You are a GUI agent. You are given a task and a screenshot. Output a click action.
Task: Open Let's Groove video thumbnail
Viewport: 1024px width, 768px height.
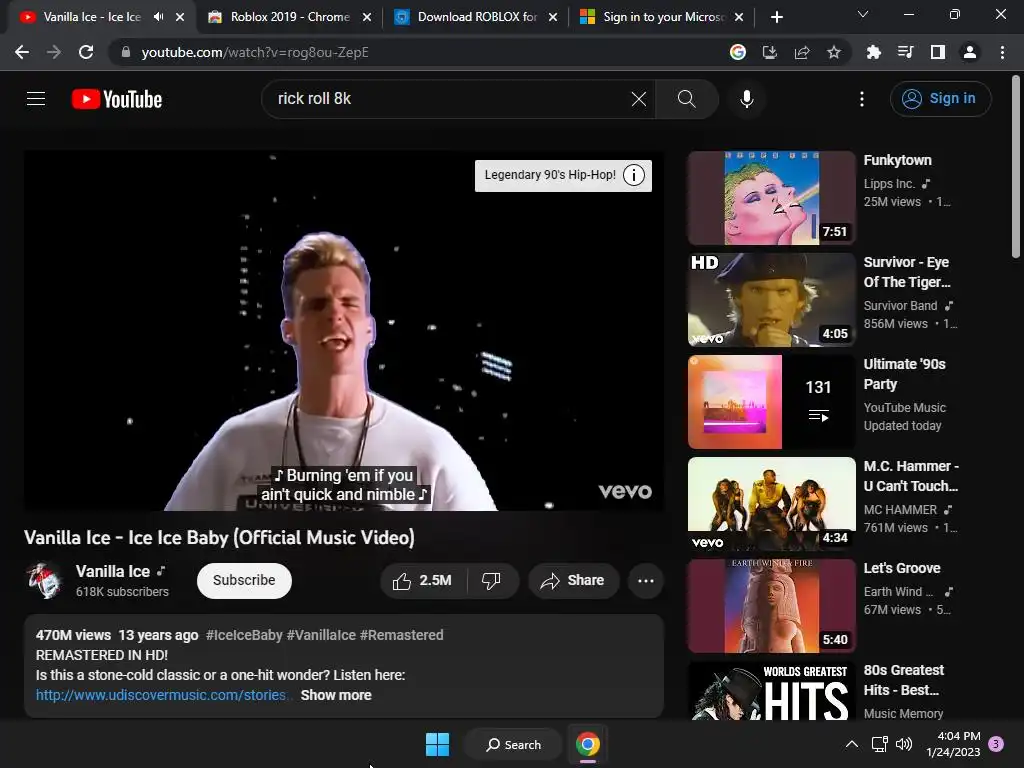coord(771,605)
